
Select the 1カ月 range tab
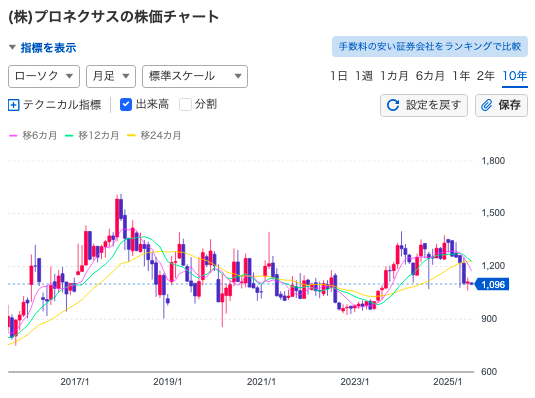click(394, 76)
